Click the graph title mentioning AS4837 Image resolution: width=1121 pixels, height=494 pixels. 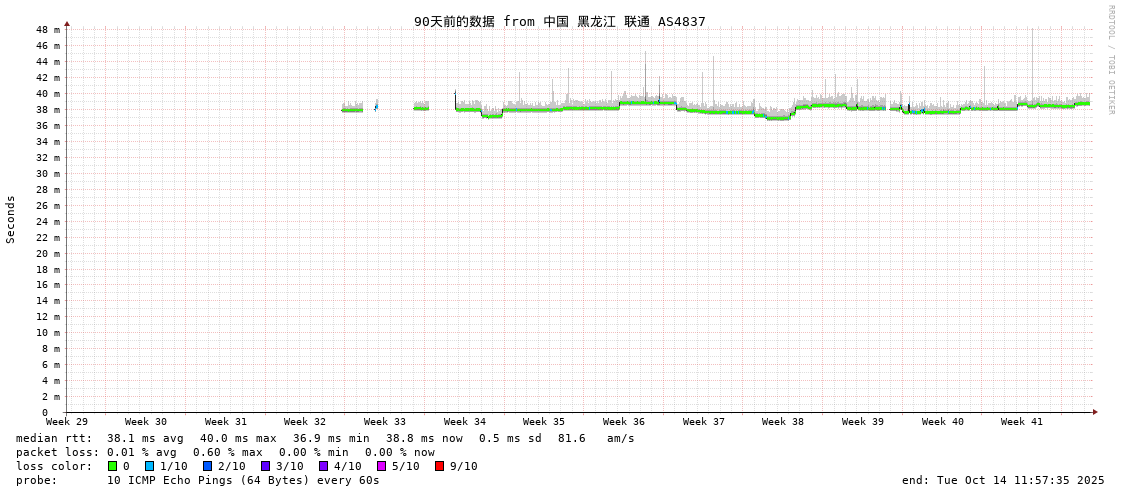[559, 21]
